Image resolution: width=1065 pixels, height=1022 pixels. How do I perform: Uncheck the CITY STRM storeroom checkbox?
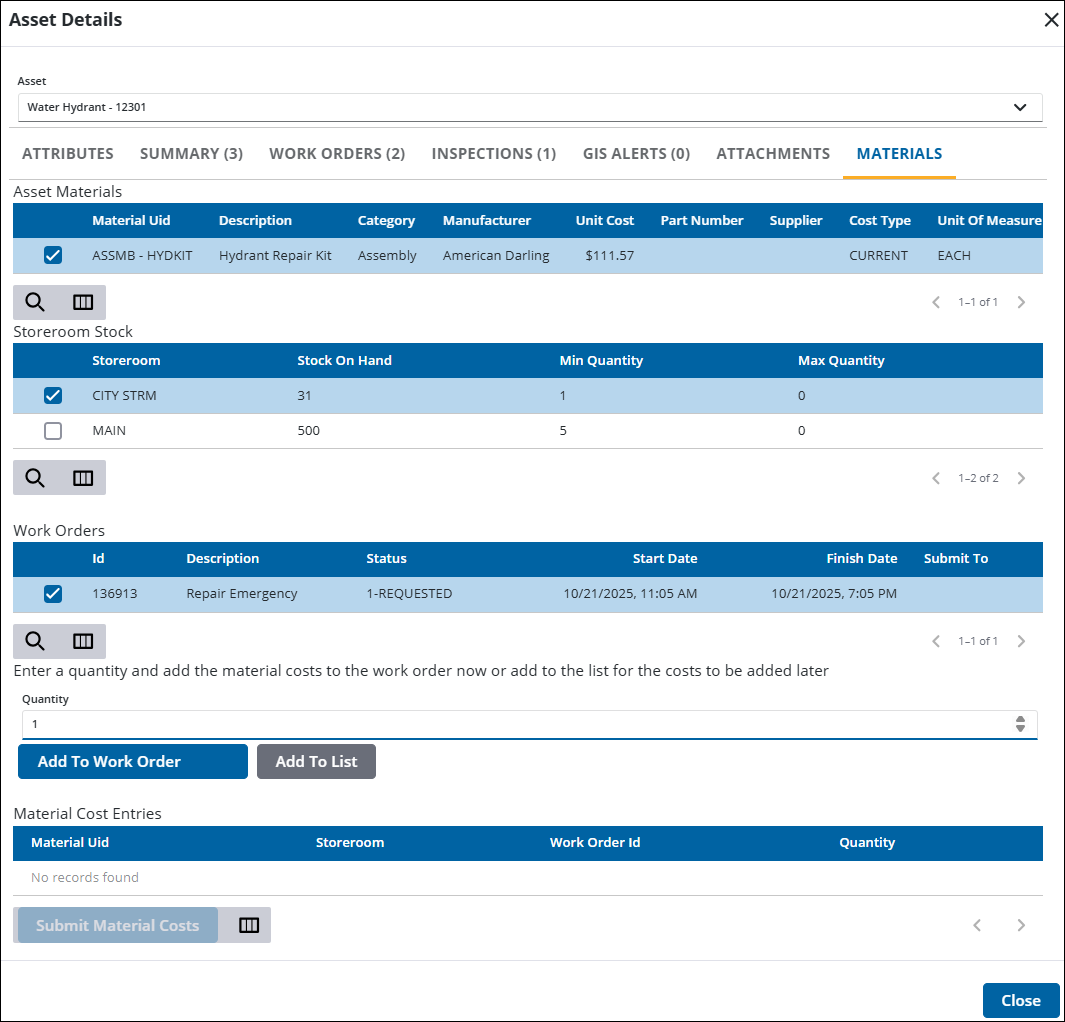tap(53, 396)
